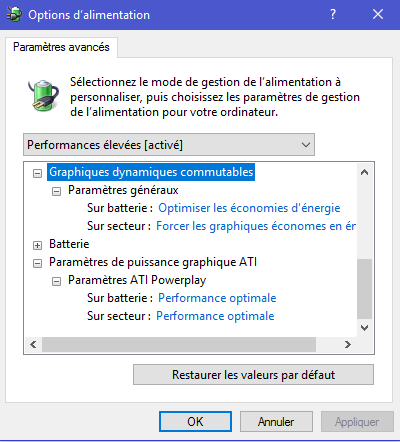Click the vertical scrollbar down arrow
Image resolution: width=400 pixels, height=442 pixels.
click(364, 328)
